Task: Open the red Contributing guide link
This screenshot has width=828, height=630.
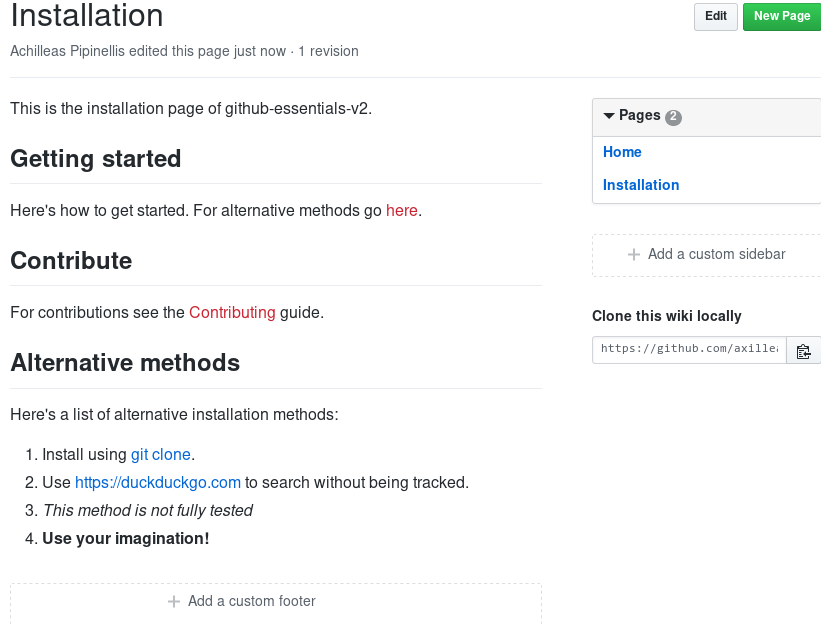Action: coord(232,312)
